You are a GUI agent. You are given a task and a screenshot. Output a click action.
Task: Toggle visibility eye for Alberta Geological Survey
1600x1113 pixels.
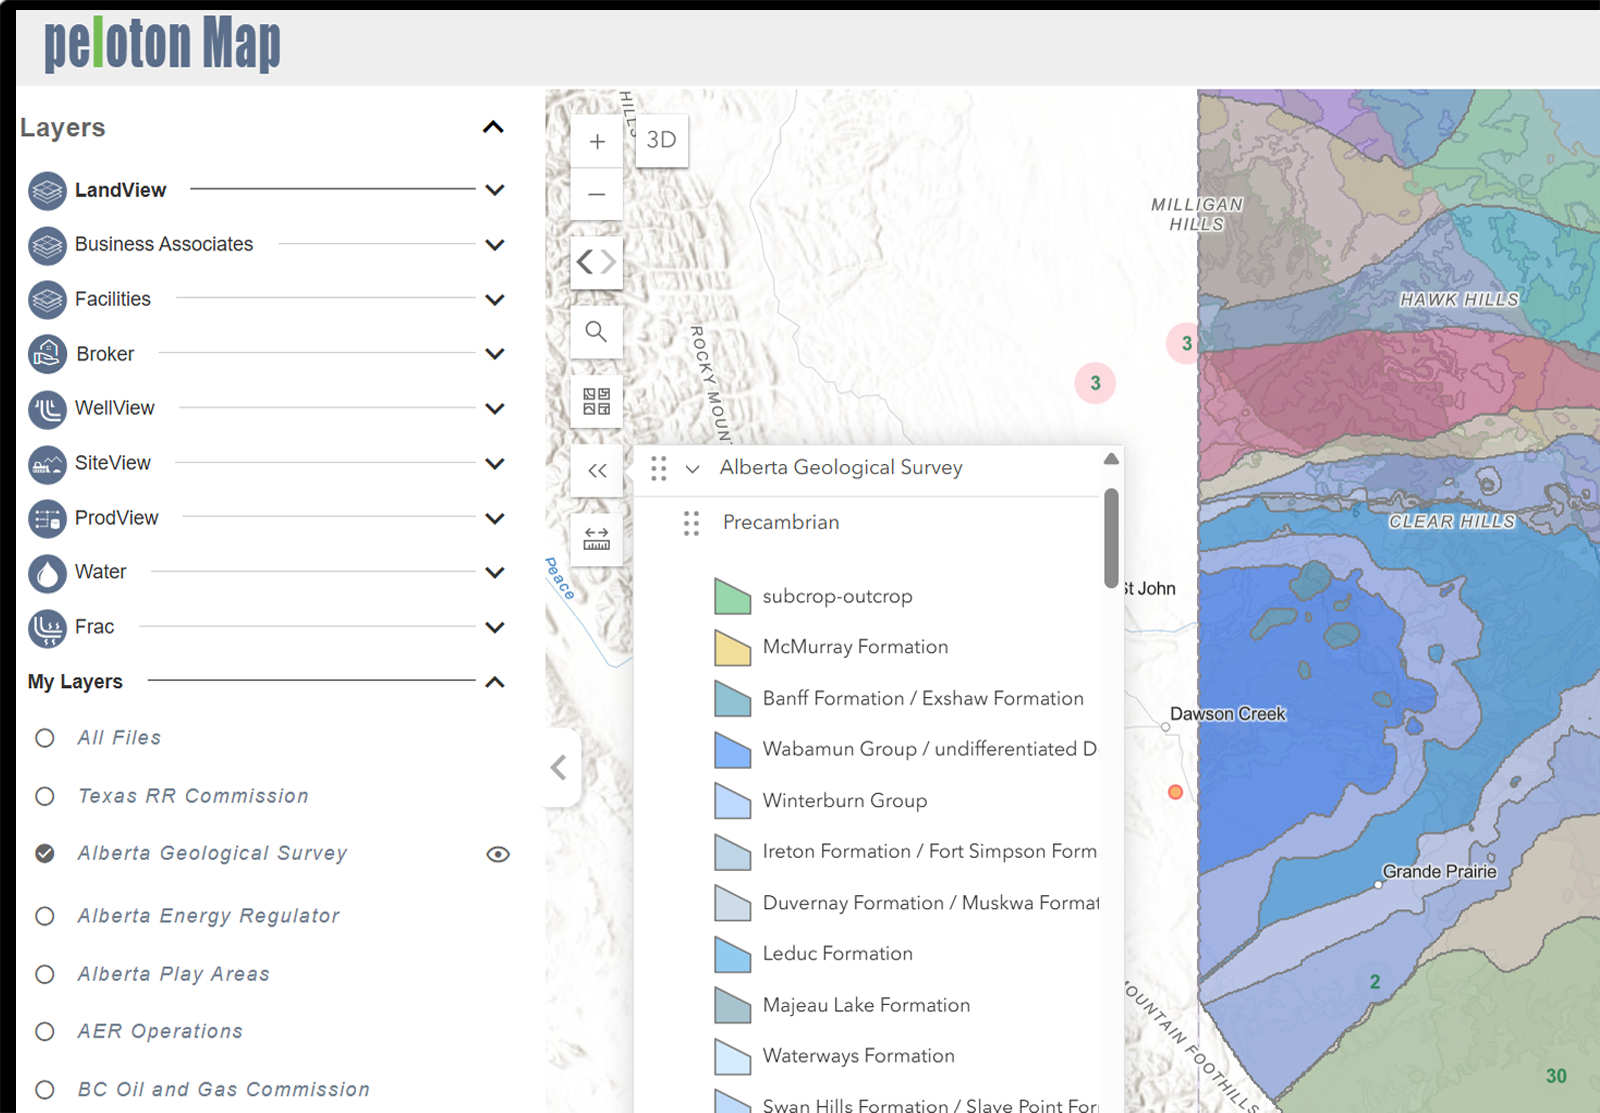tap(497, 853)
